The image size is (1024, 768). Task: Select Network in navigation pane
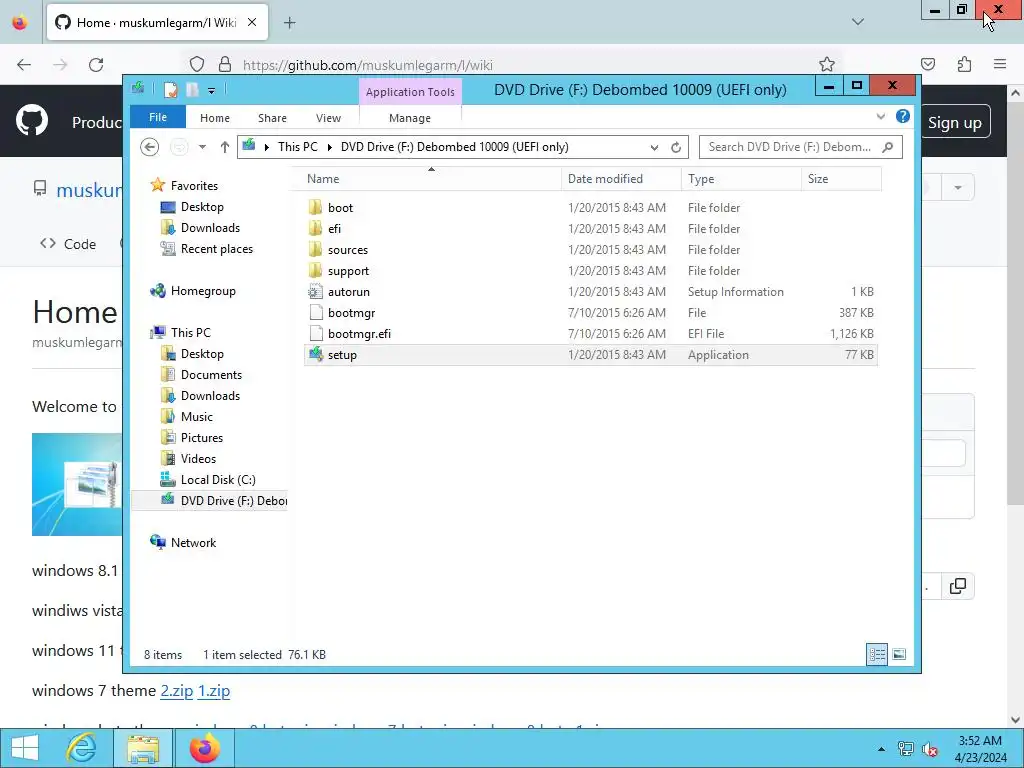tap(193, 543)
